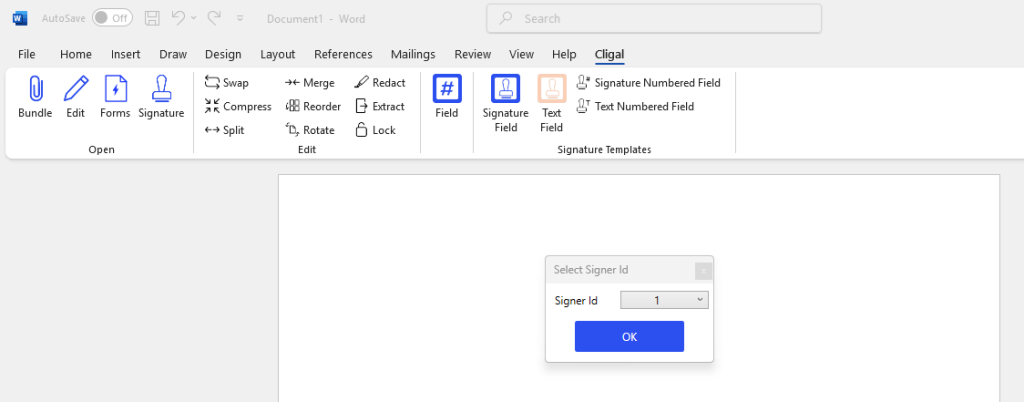Close the Select Signer Id dialog

(703, 270)
